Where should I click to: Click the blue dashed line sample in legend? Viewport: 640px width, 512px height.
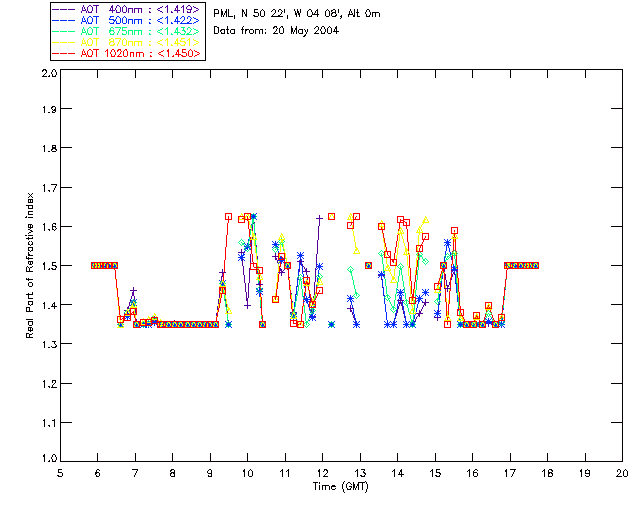64,20
